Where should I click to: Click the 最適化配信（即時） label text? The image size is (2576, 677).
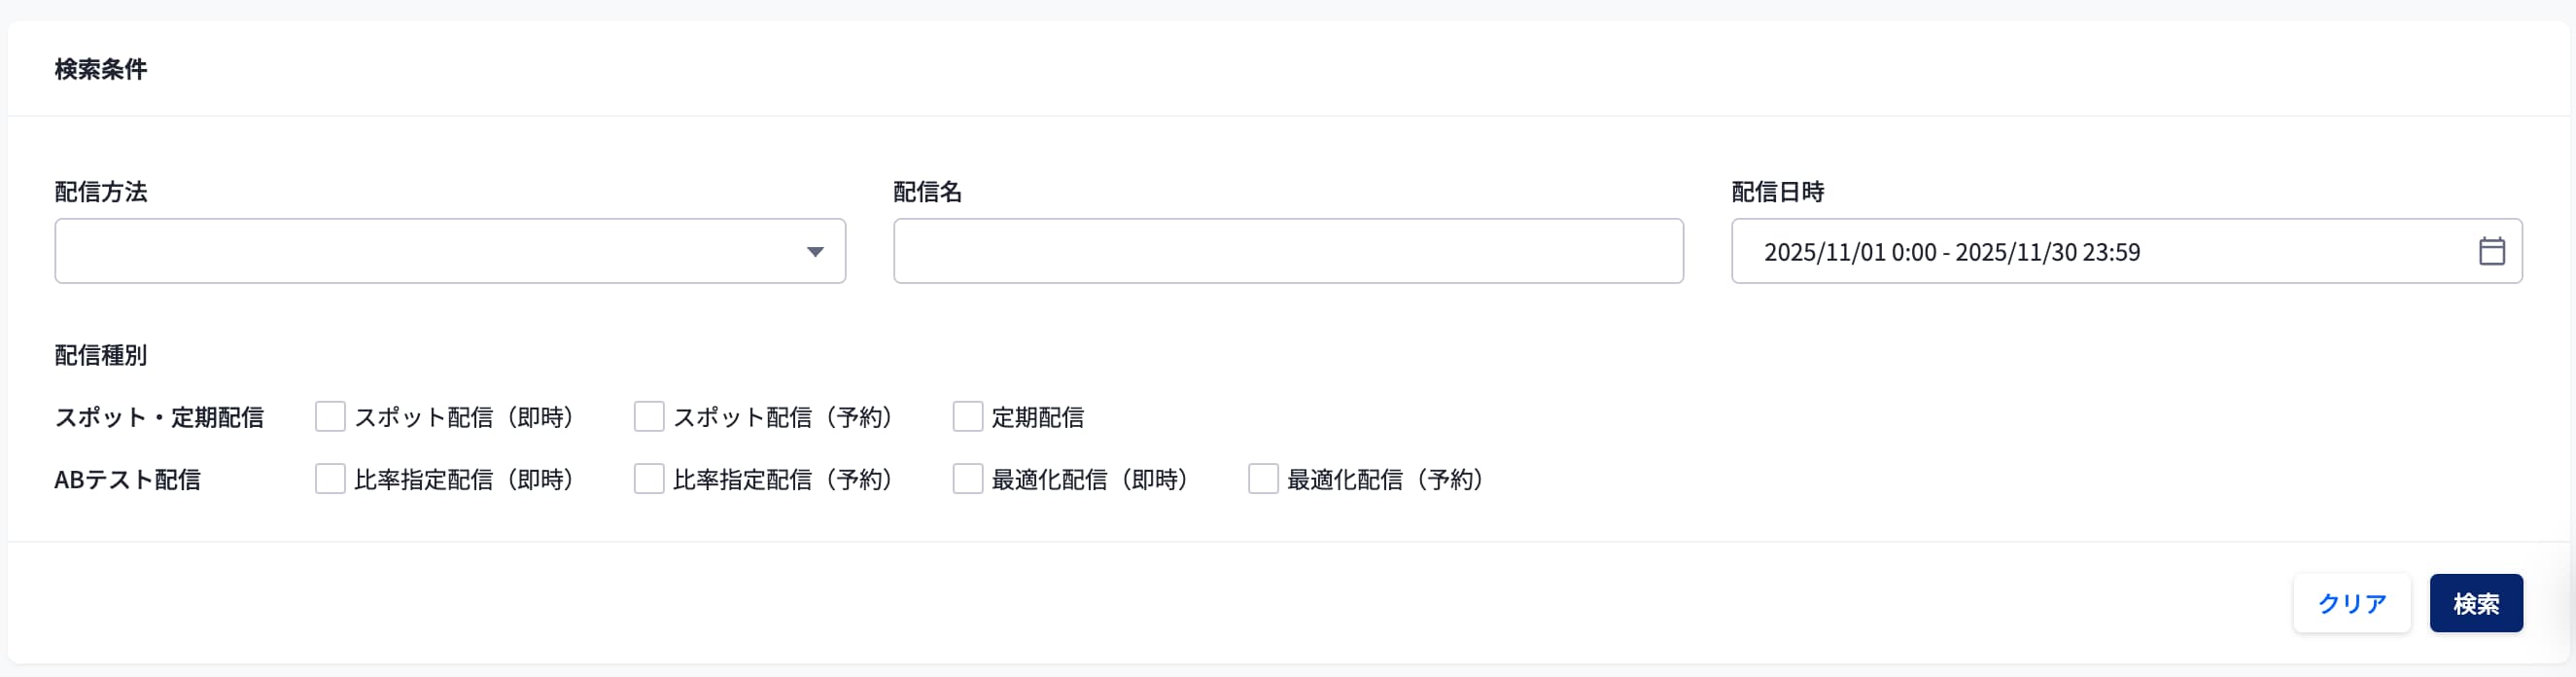click(x=1091, y=480)
